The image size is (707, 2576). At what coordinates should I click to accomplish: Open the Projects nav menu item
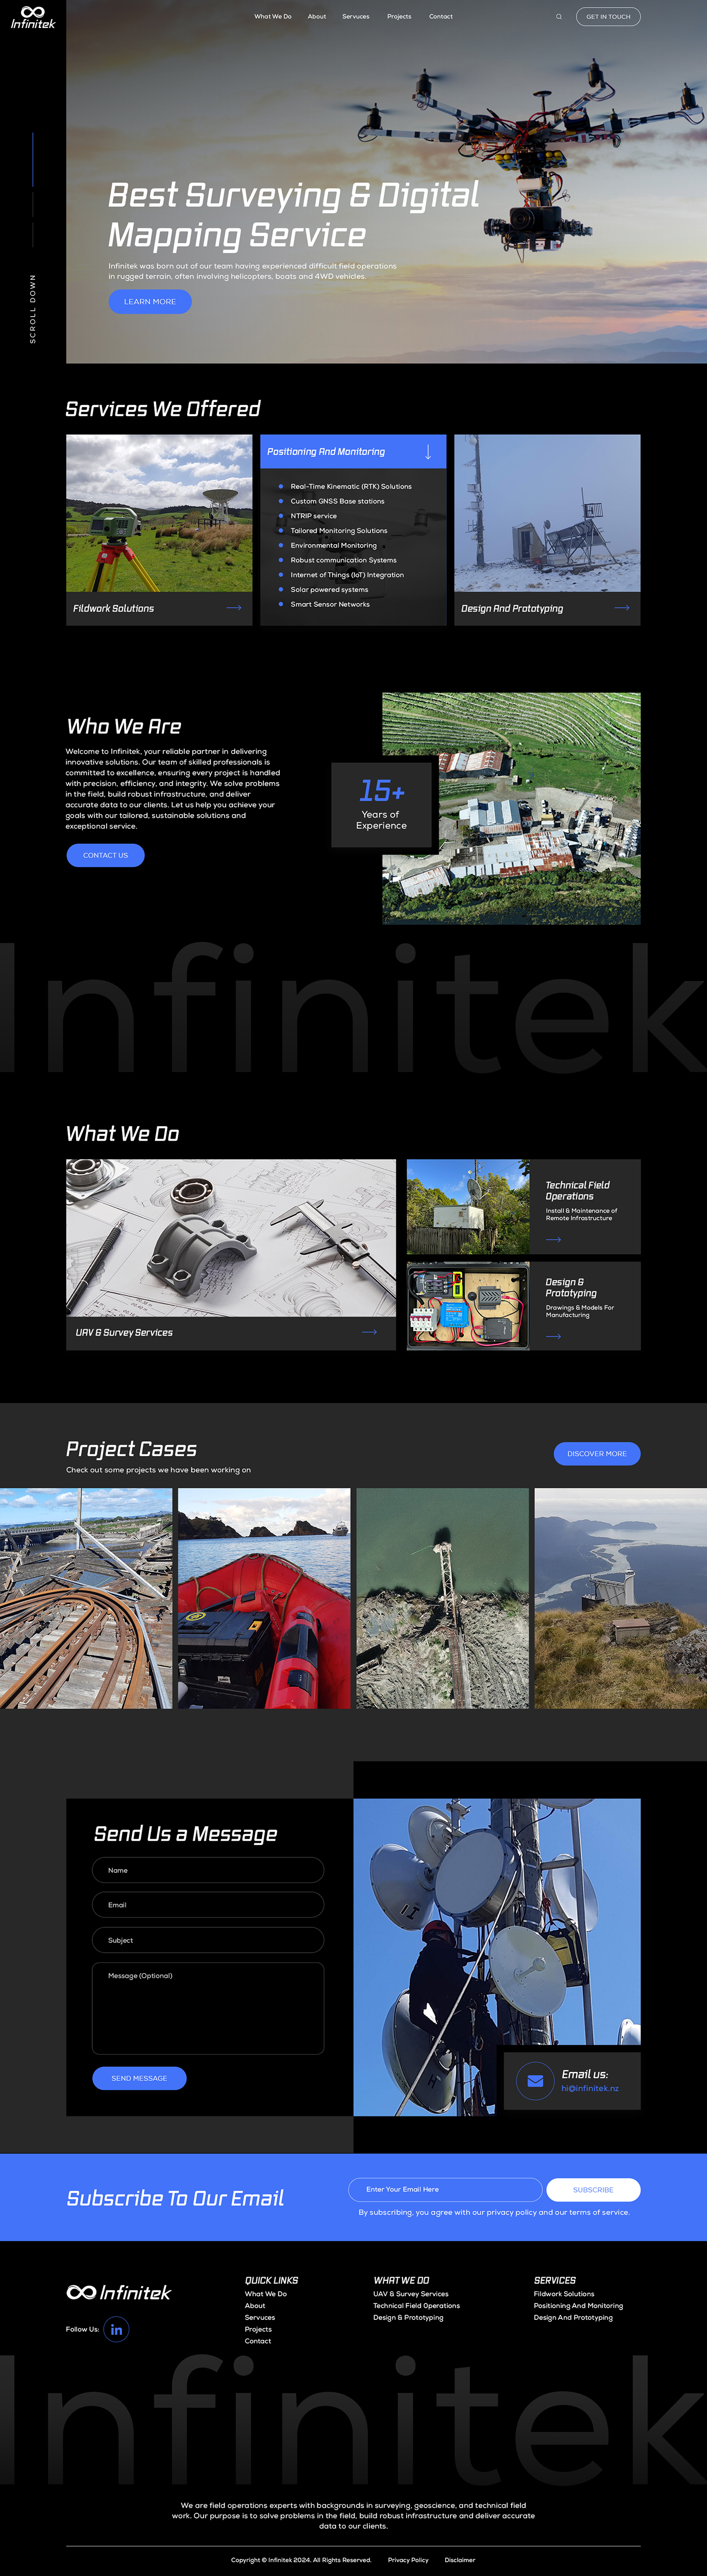tap(399, 17)
